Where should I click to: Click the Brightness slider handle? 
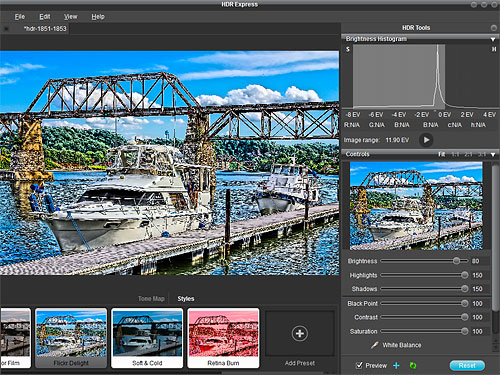click(456, 261)
